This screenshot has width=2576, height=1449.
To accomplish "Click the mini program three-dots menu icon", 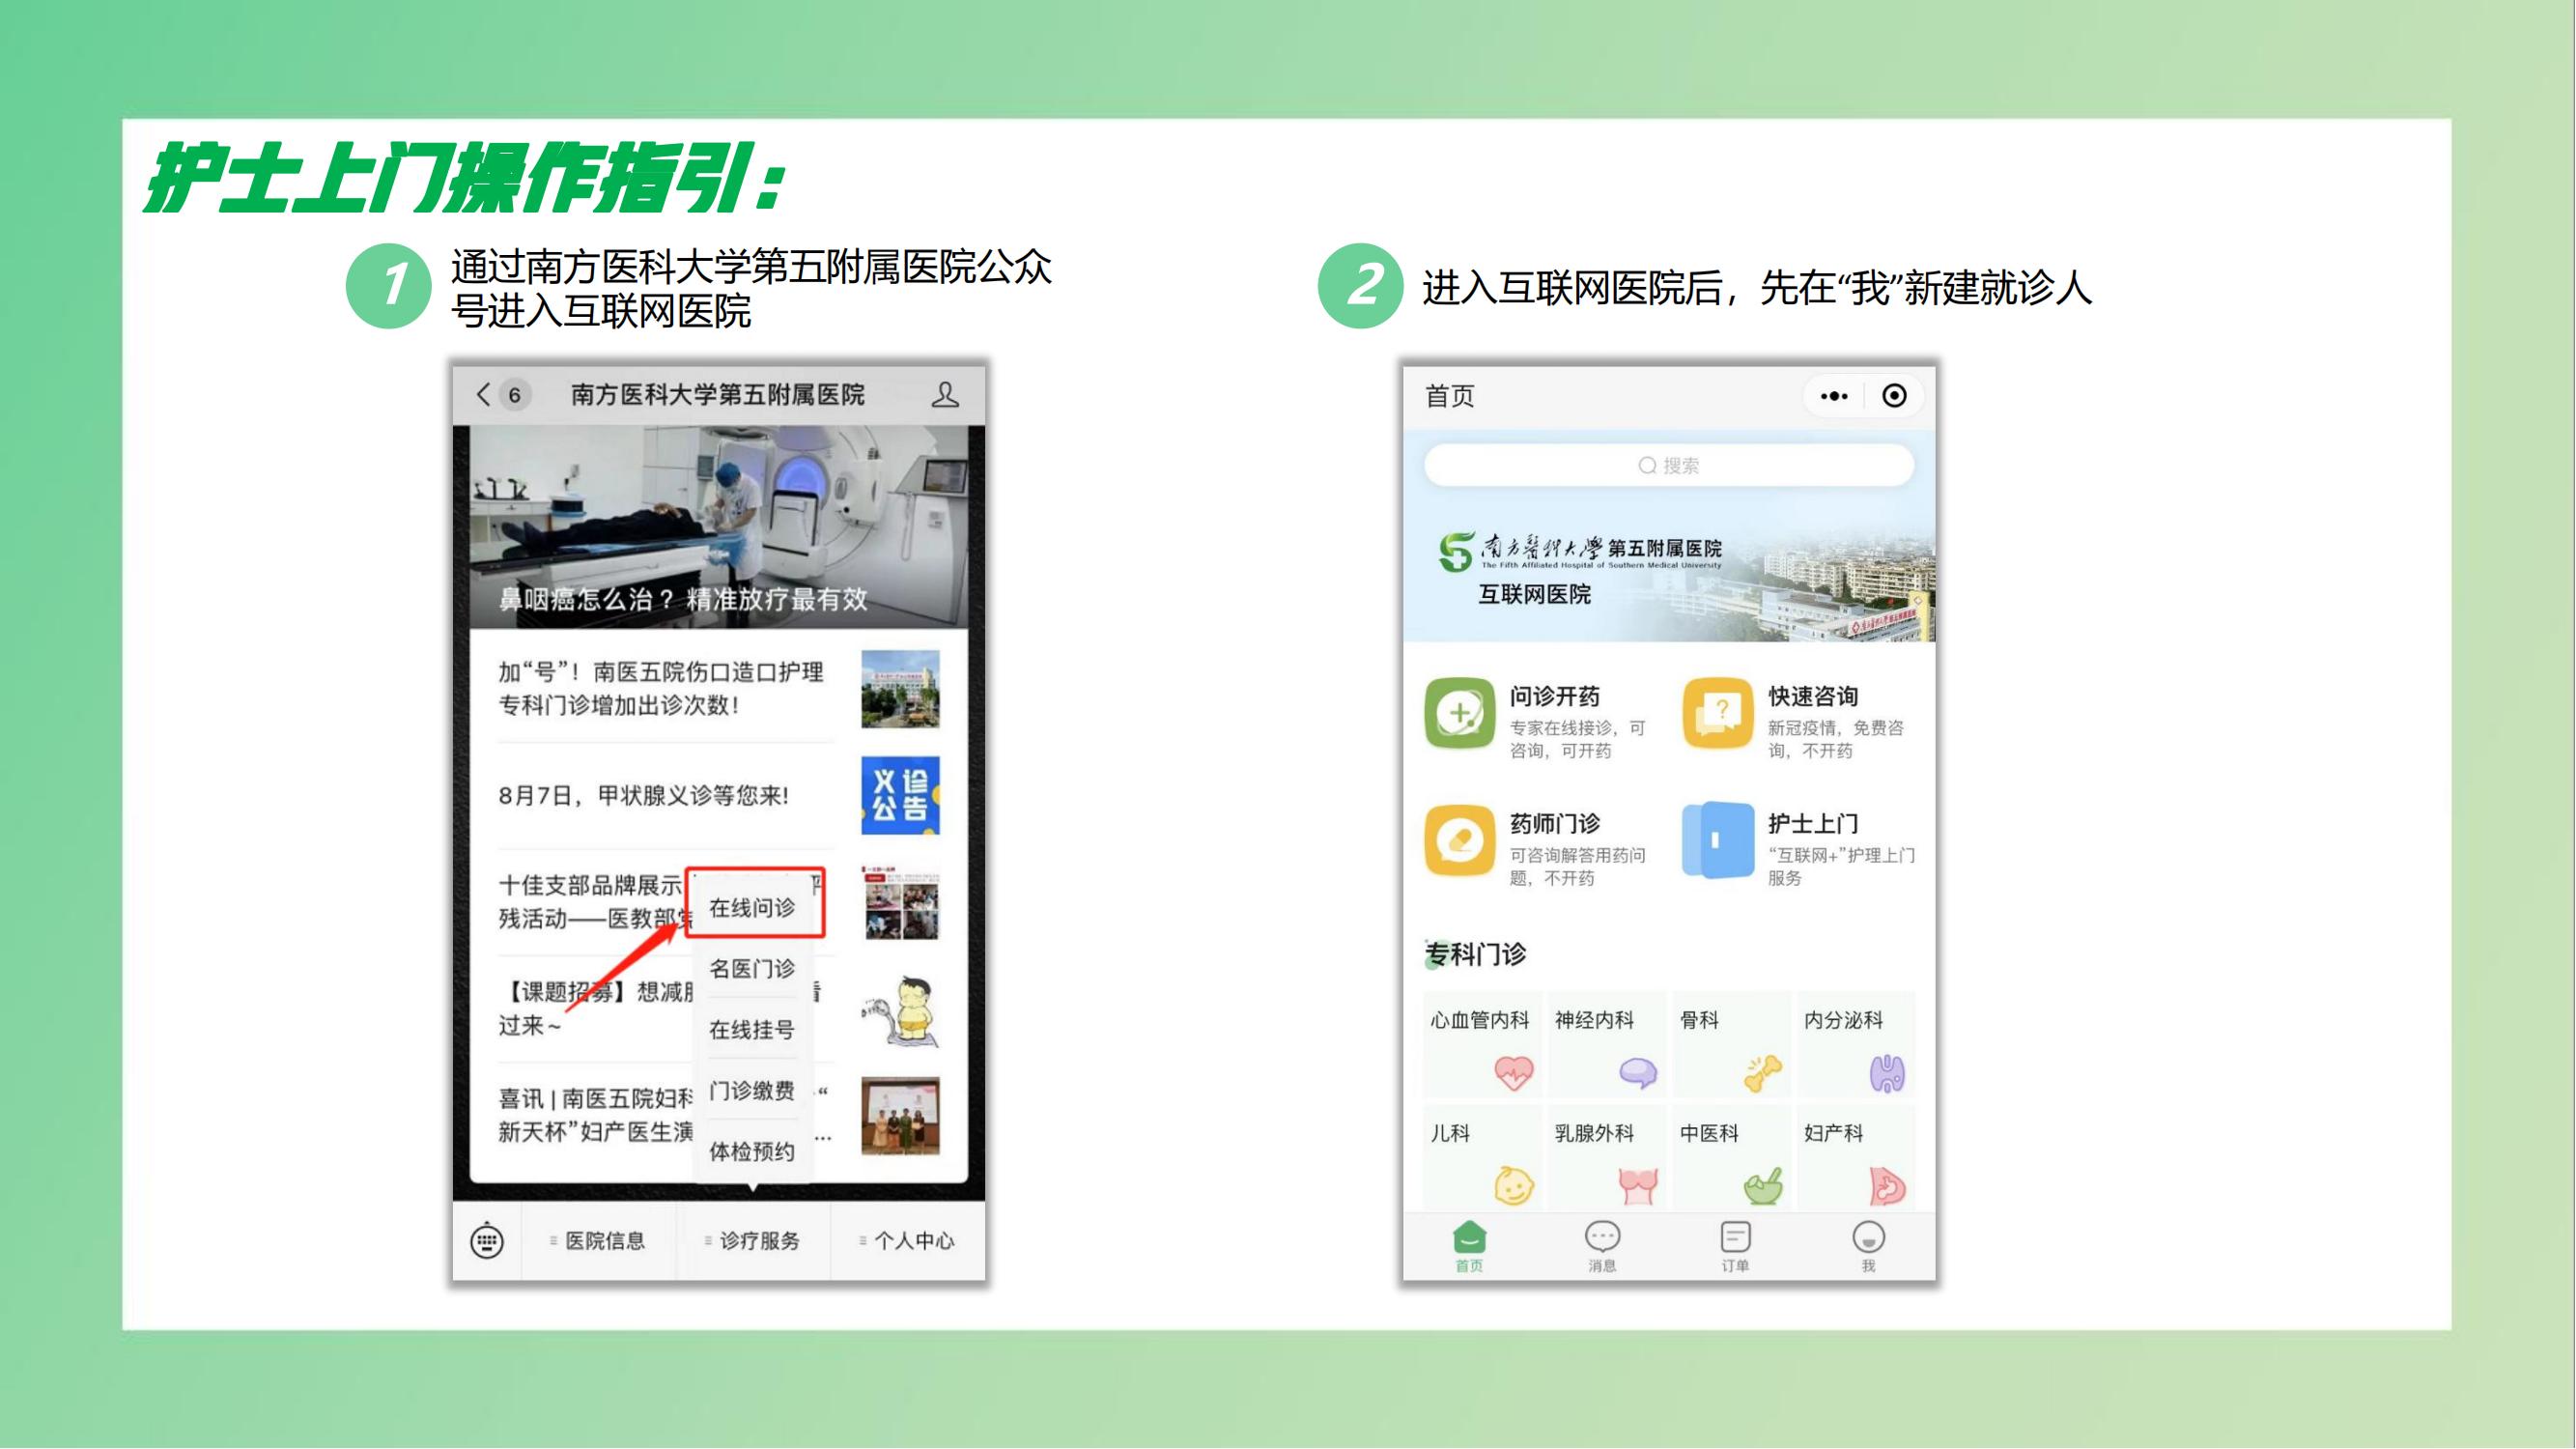I will tap(1834, 396).
